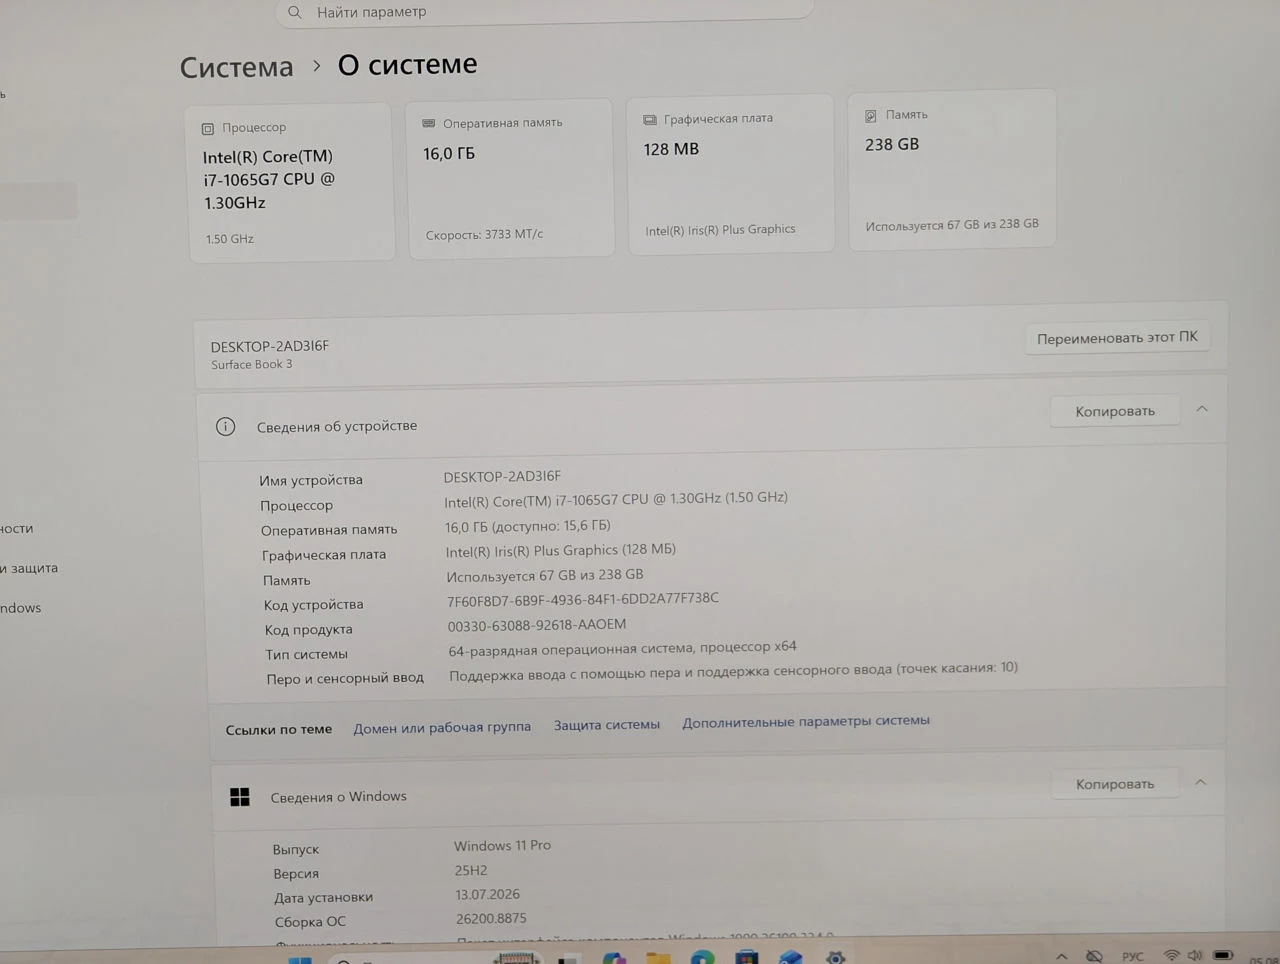Click the volume speaker tray icon

tap(1195, 956)
